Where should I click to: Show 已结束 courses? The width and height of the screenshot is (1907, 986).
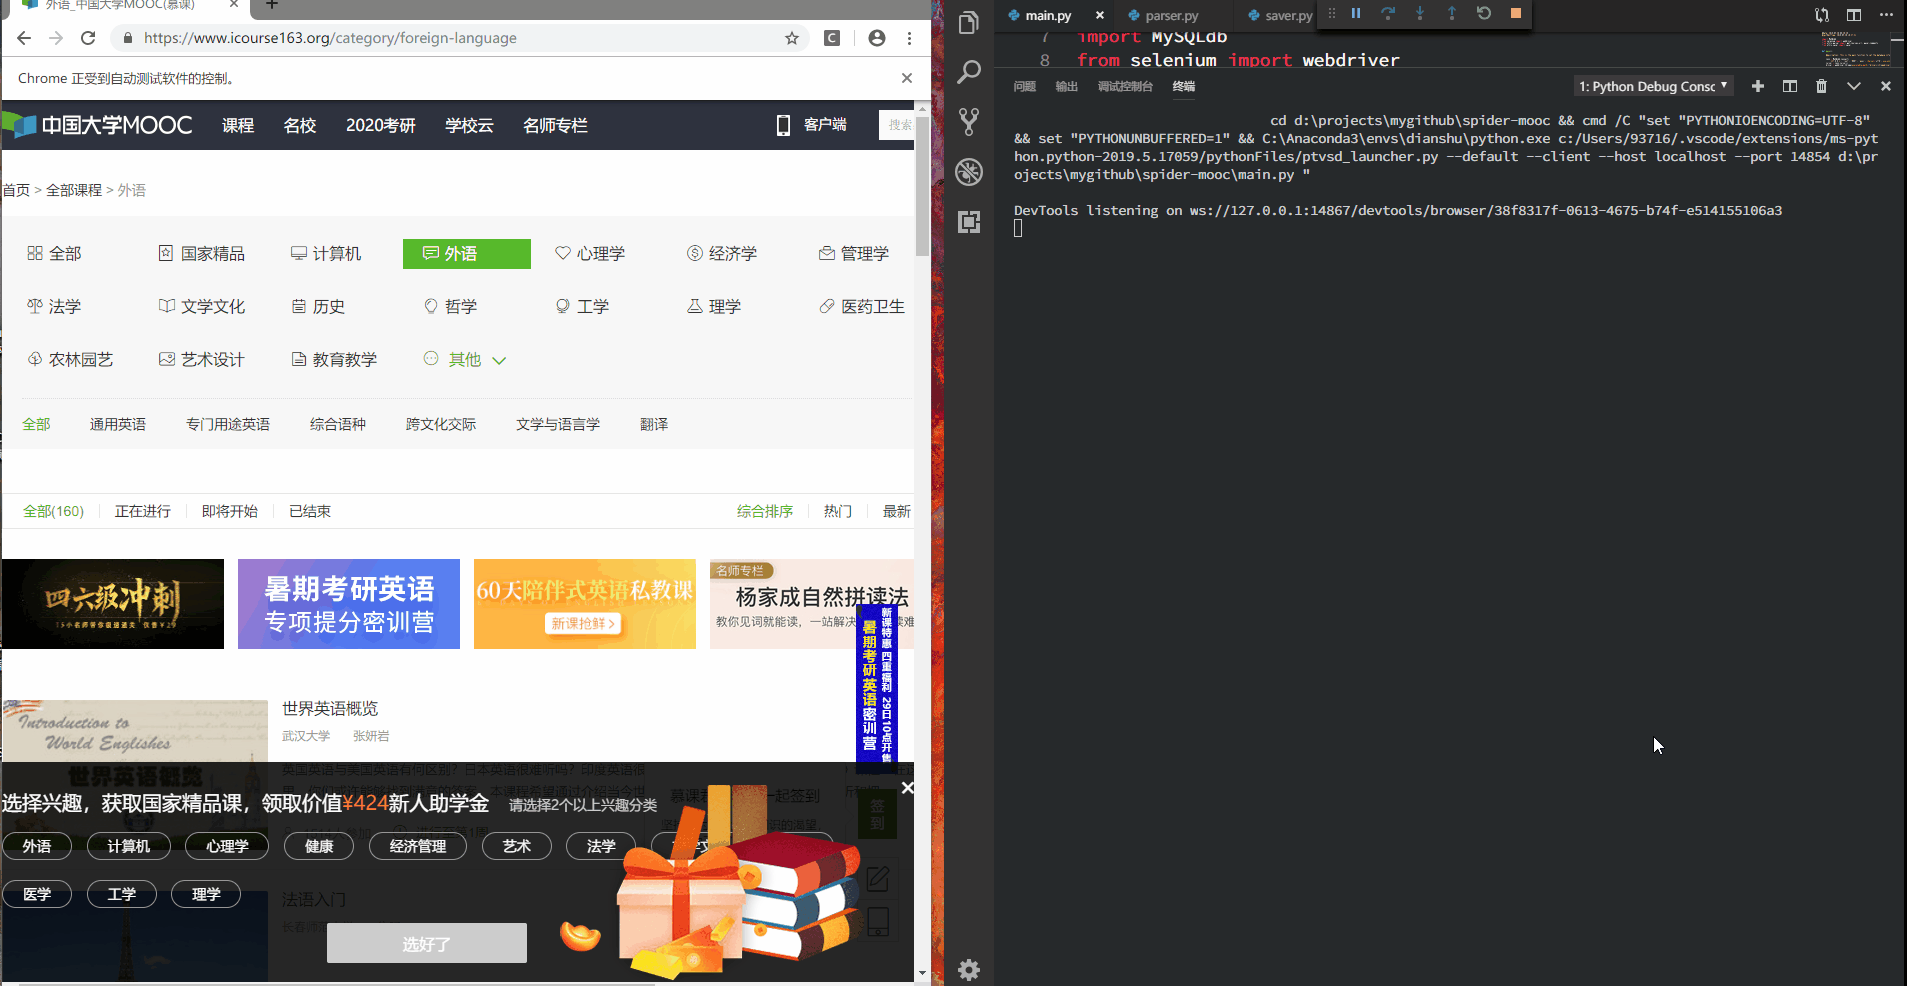click(310, 511)
